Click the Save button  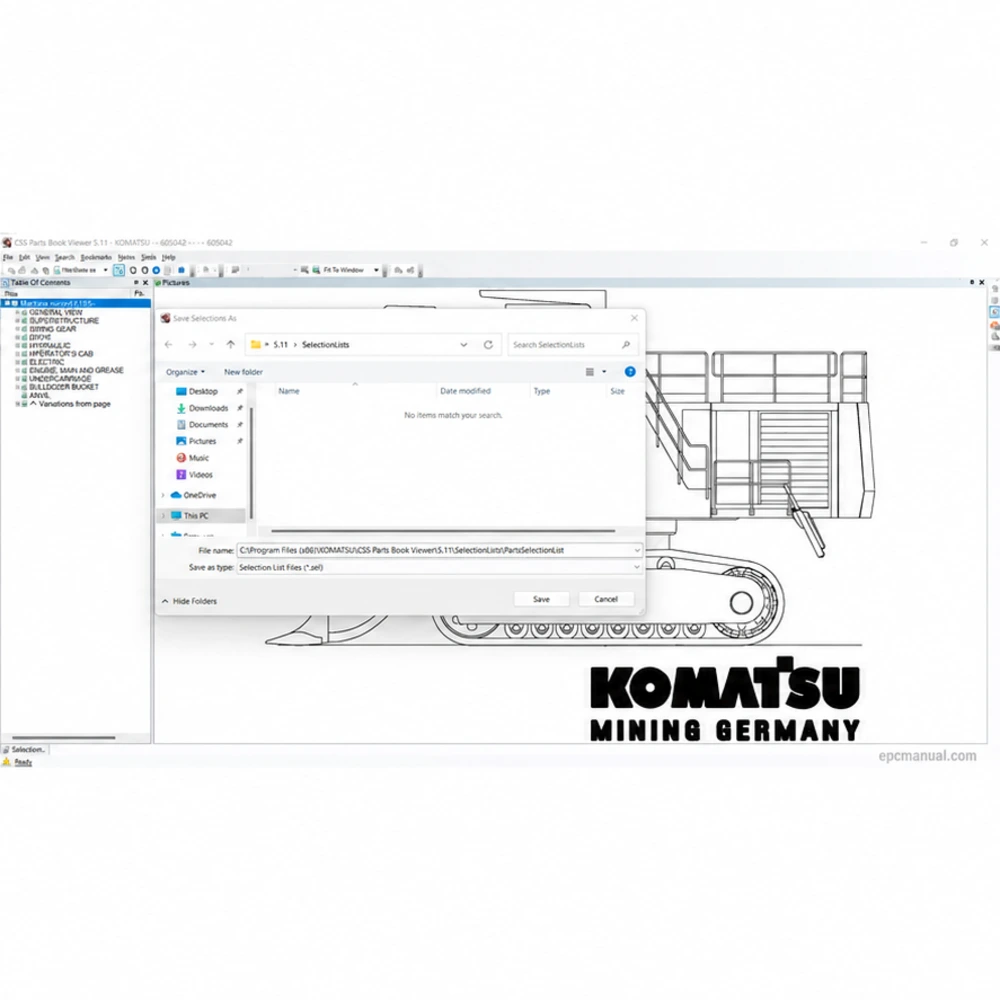click(x=541, y=599)
